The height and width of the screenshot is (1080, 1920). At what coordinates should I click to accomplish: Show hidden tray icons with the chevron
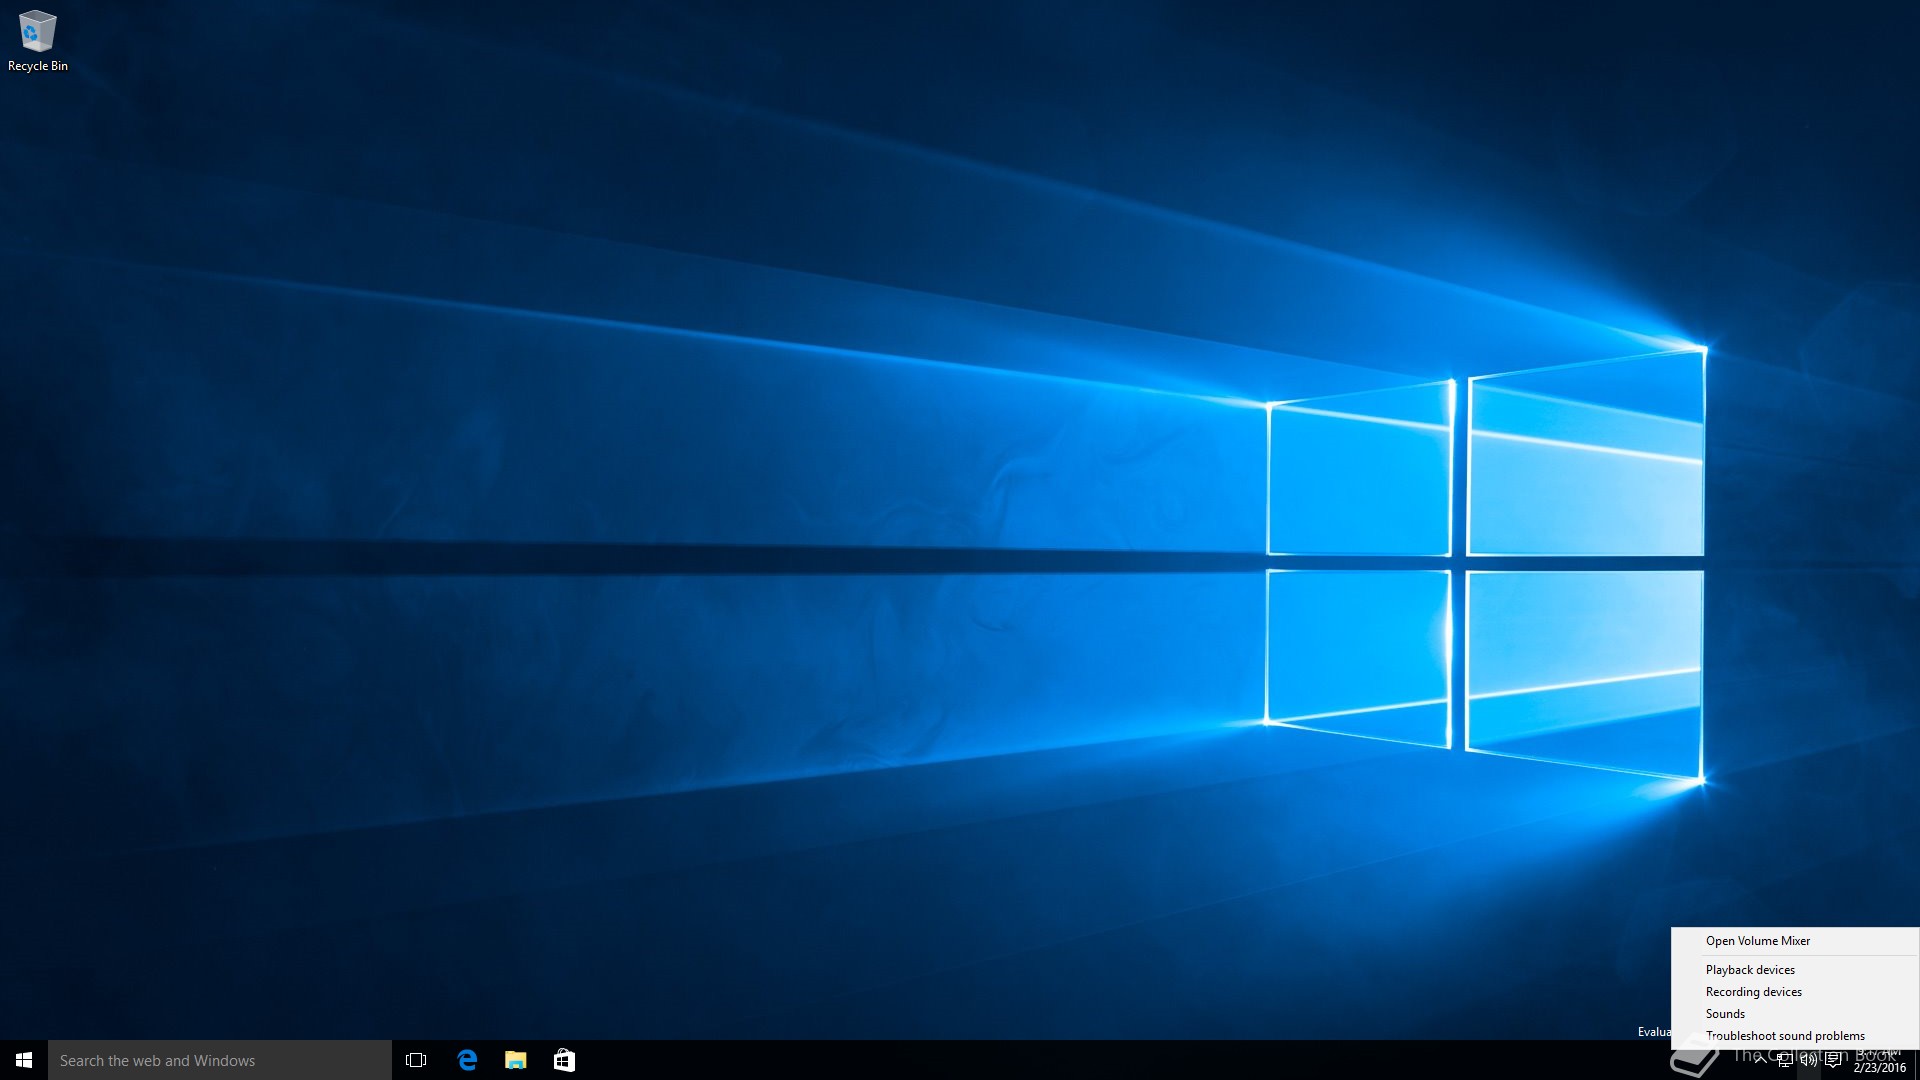[x=1761, y=1060]
